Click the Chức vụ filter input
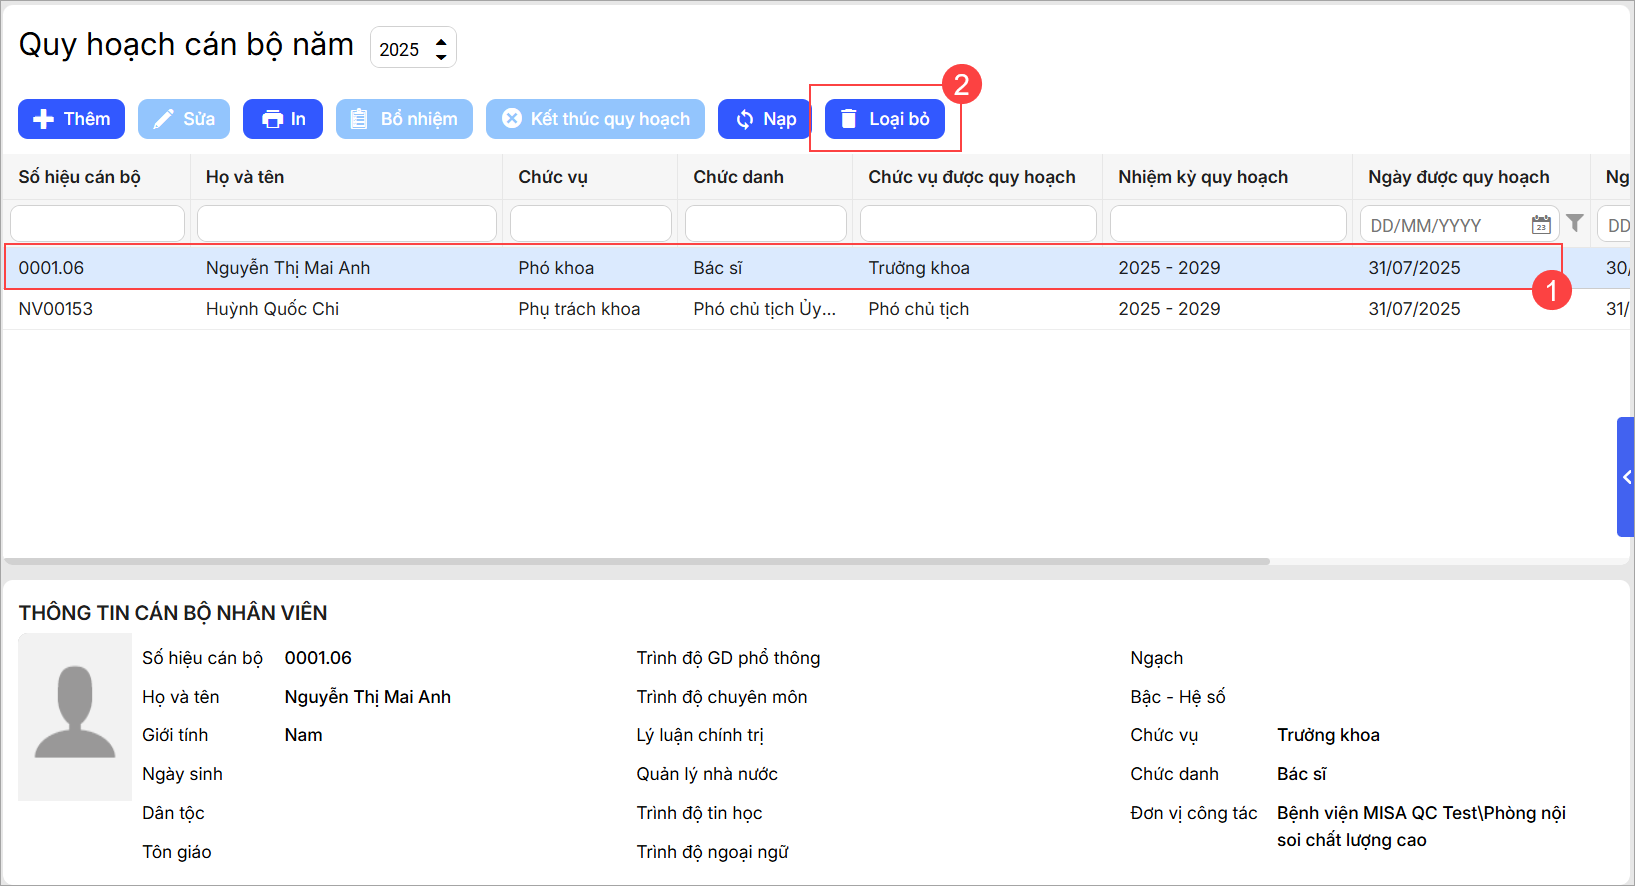Image resolution: width=1635 pixels, height=886 pixels. click(x=590, y=224)
